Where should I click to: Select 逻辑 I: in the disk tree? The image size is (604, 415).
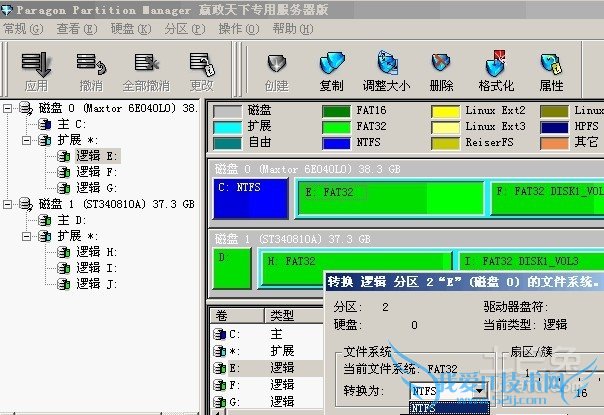click(96, 268)
